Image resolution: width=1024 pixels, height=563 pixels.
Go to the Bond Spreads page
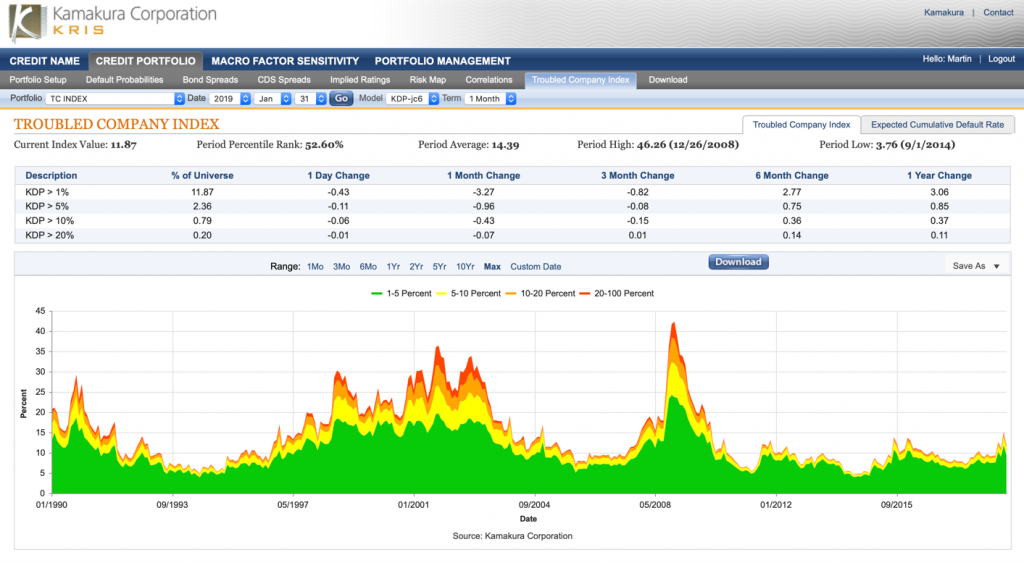(x=210, y=80)
